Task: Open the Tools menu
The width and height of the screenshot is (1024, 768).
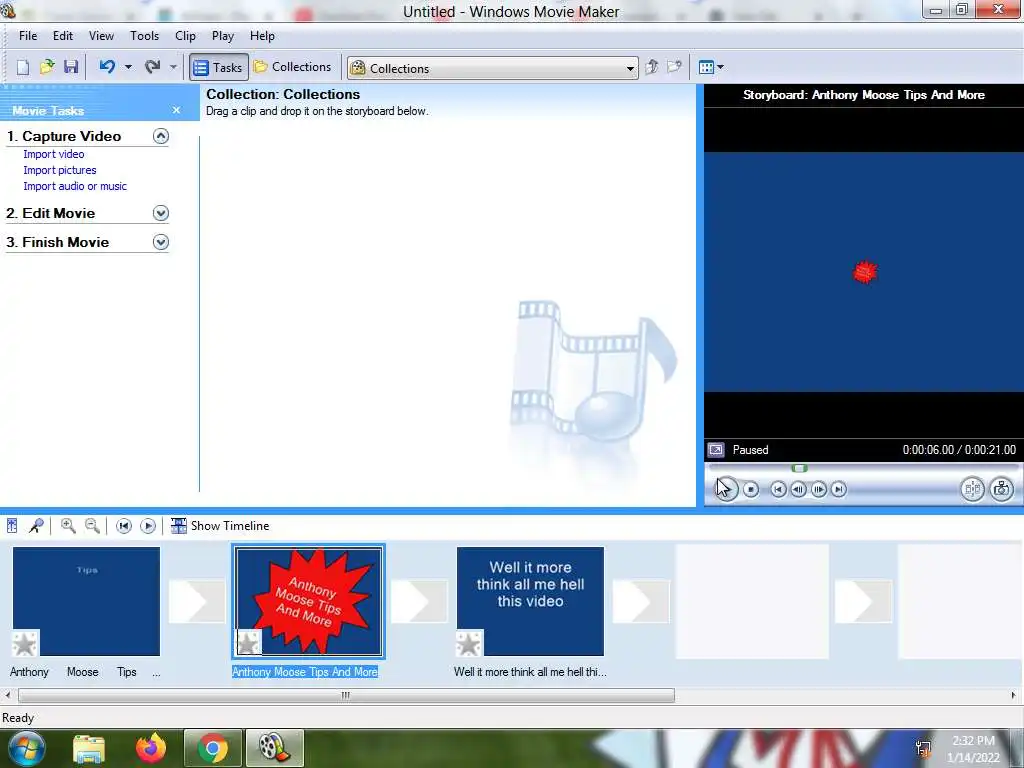Action: (x=144, y=36)
